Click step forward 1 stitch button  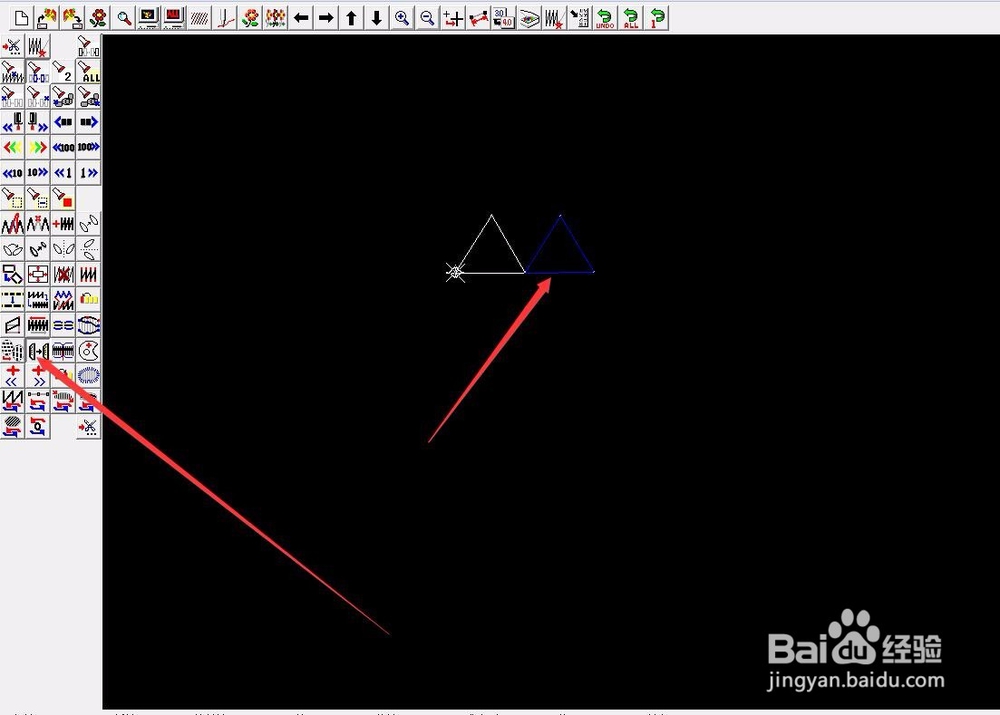[x=89, y=173]
